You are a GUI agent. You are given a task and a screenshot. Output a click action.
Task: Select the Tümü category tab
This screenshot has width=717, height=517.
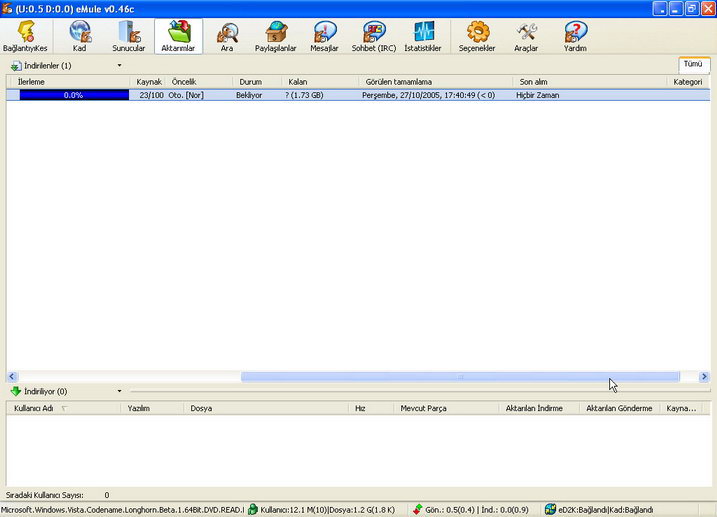tap(694, 64)
